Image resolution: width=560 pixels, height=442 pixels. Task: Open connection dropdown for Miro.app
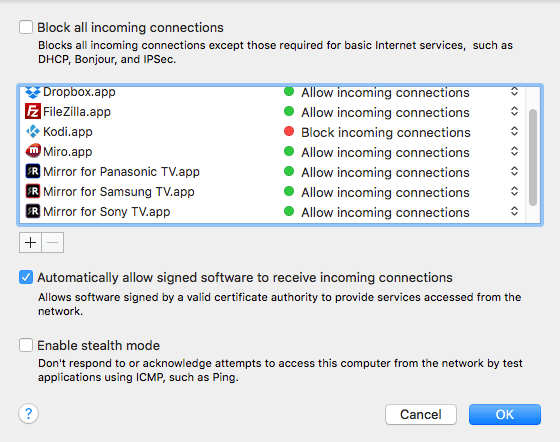pos(514,151)
